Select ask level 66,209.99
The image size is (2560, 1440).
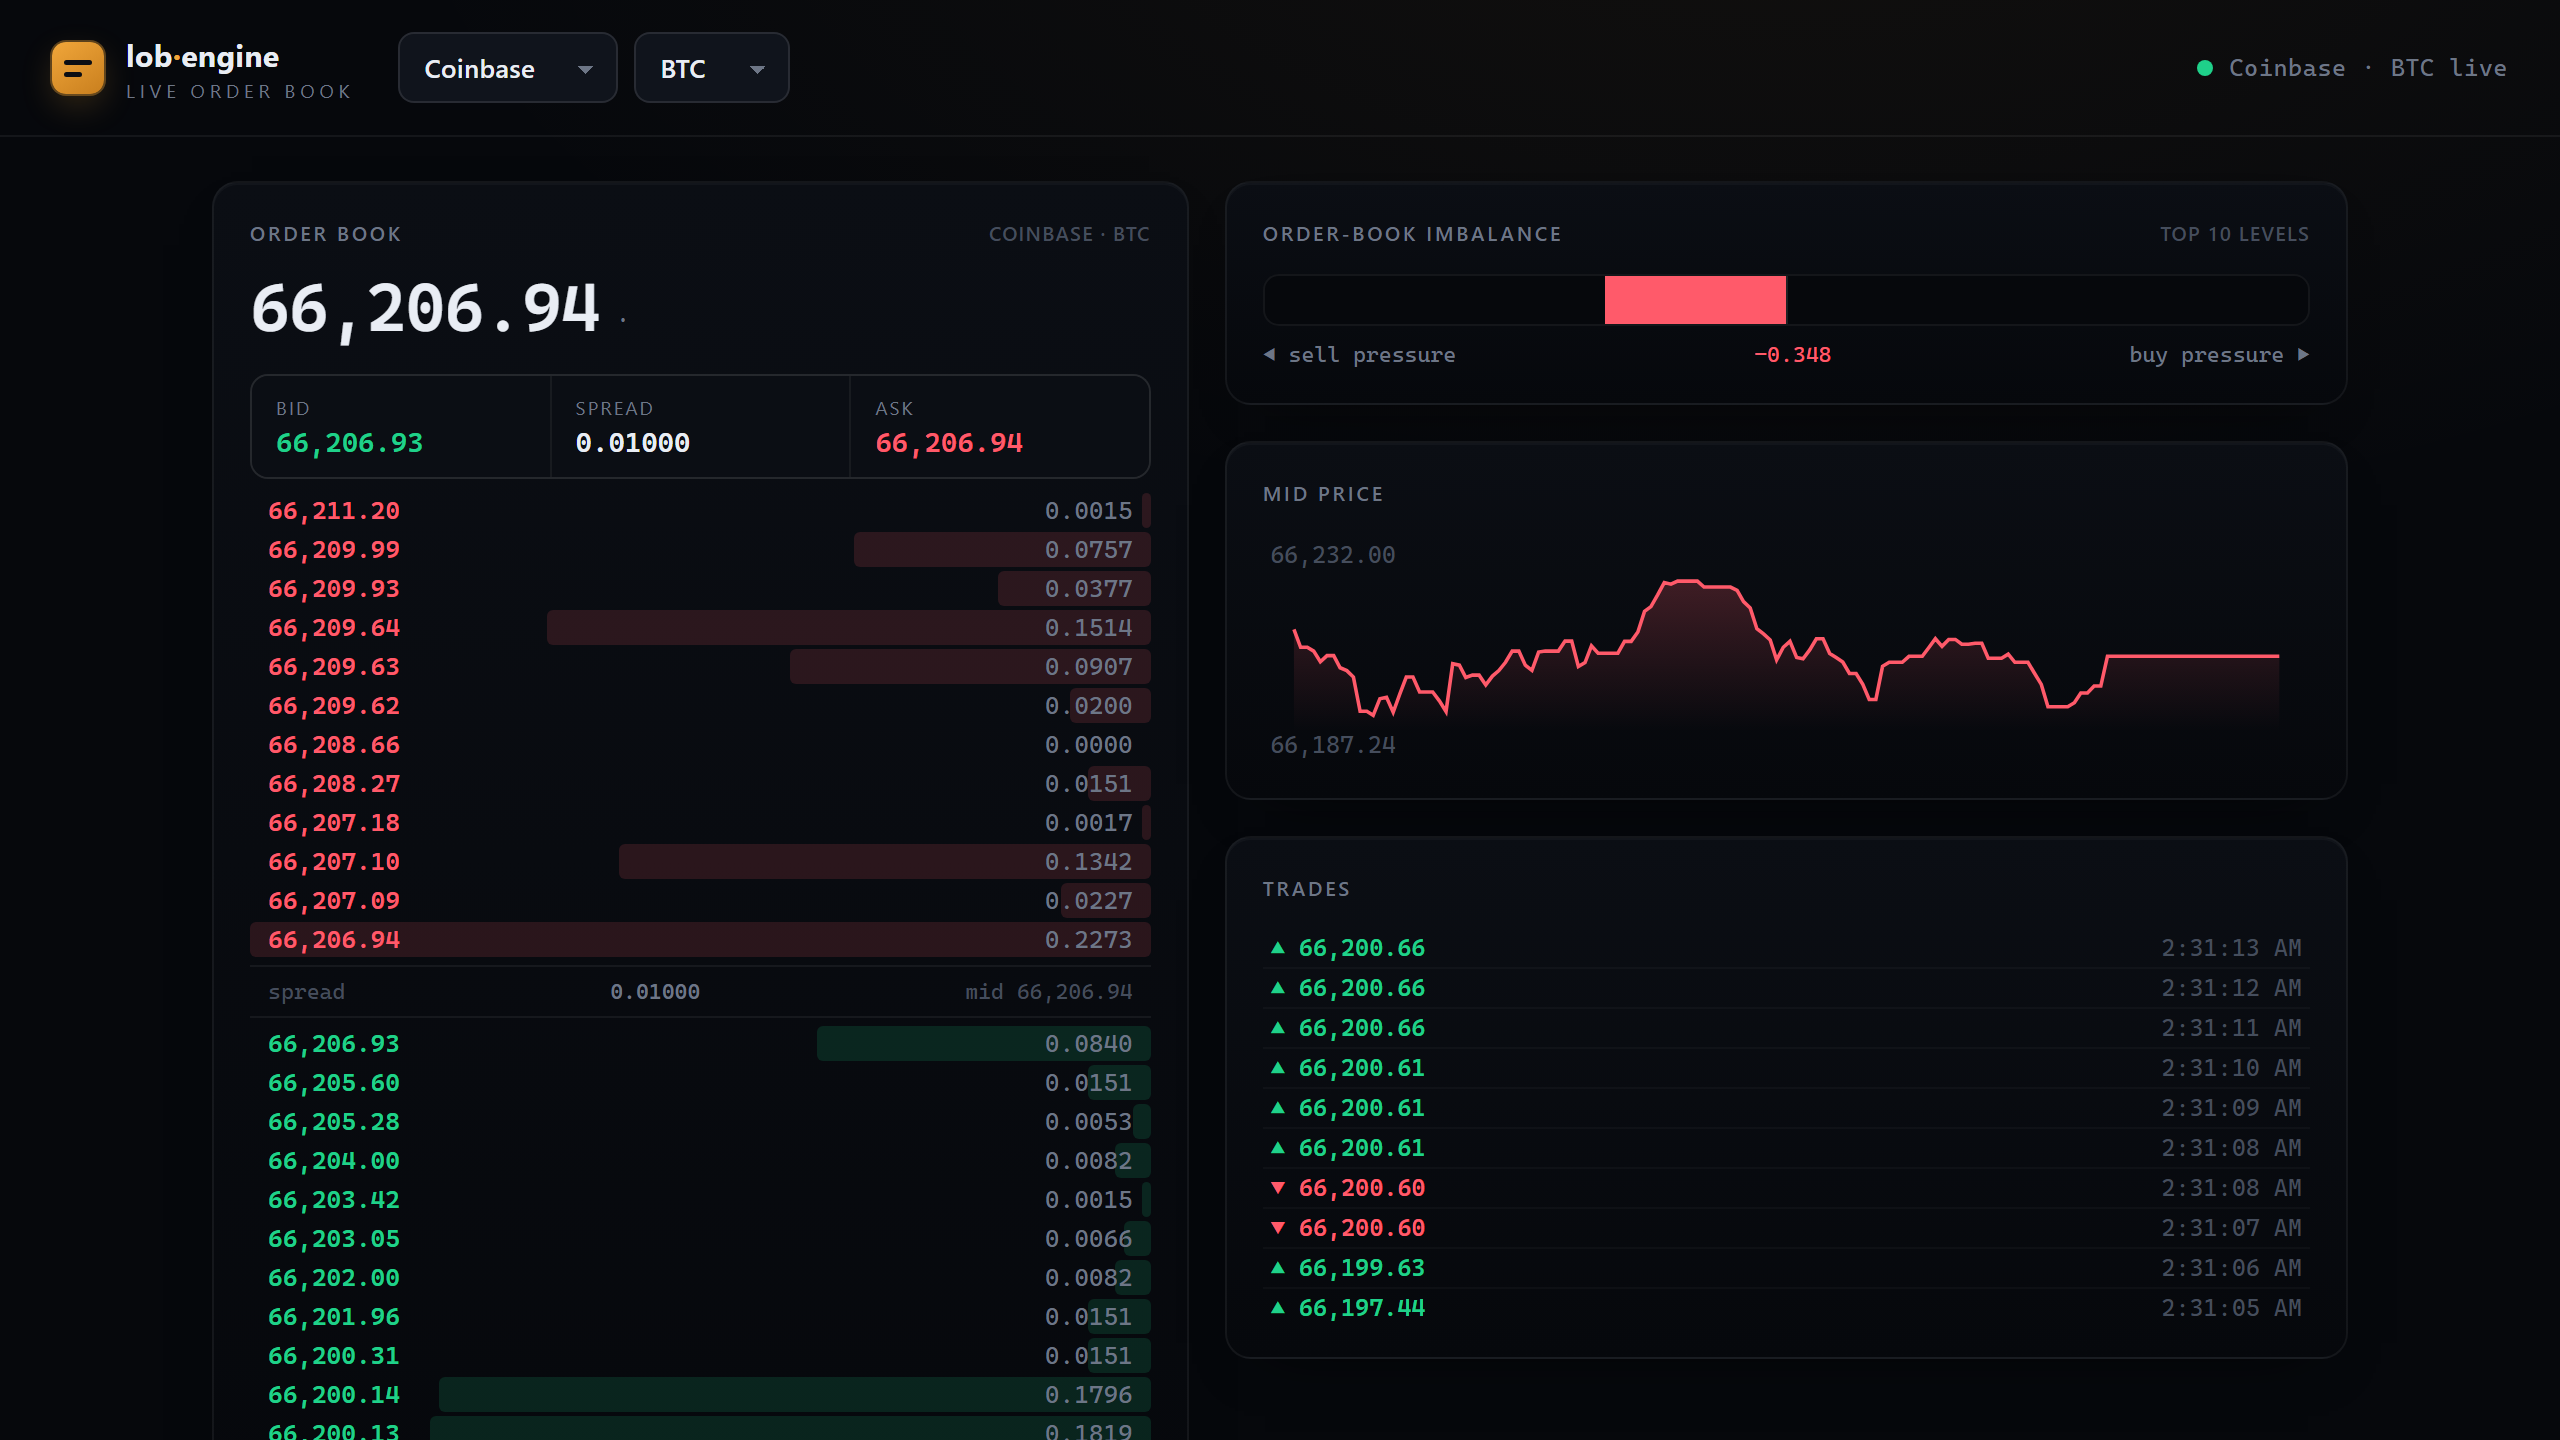700,550
